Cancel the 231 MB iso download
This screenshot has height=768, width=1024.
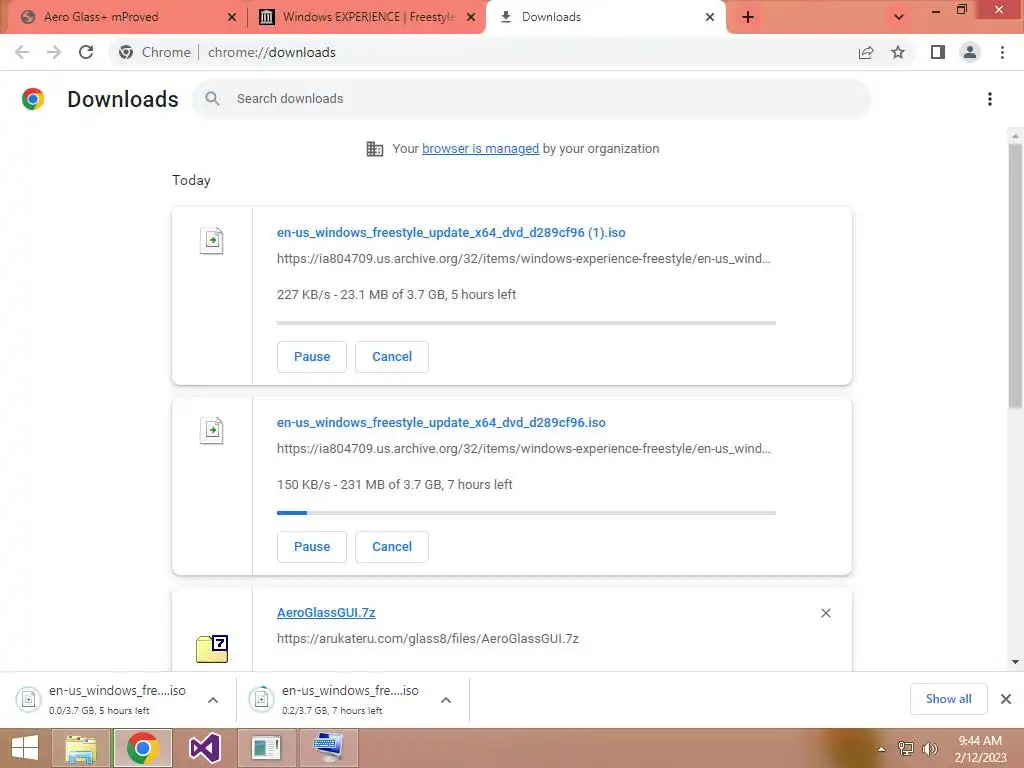click(x=392, y=547)
